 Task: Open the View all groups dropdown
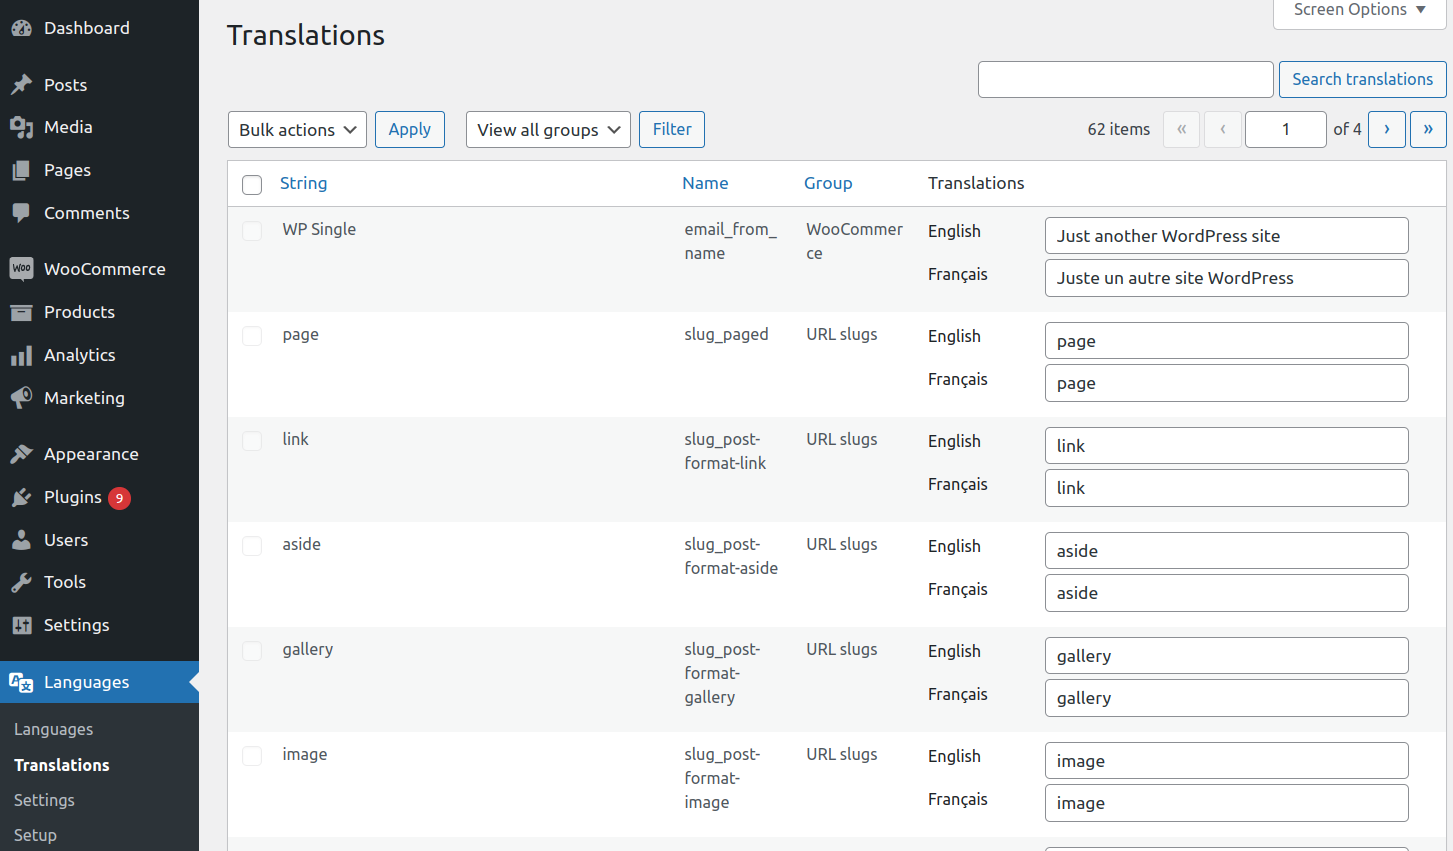[548, 130]
